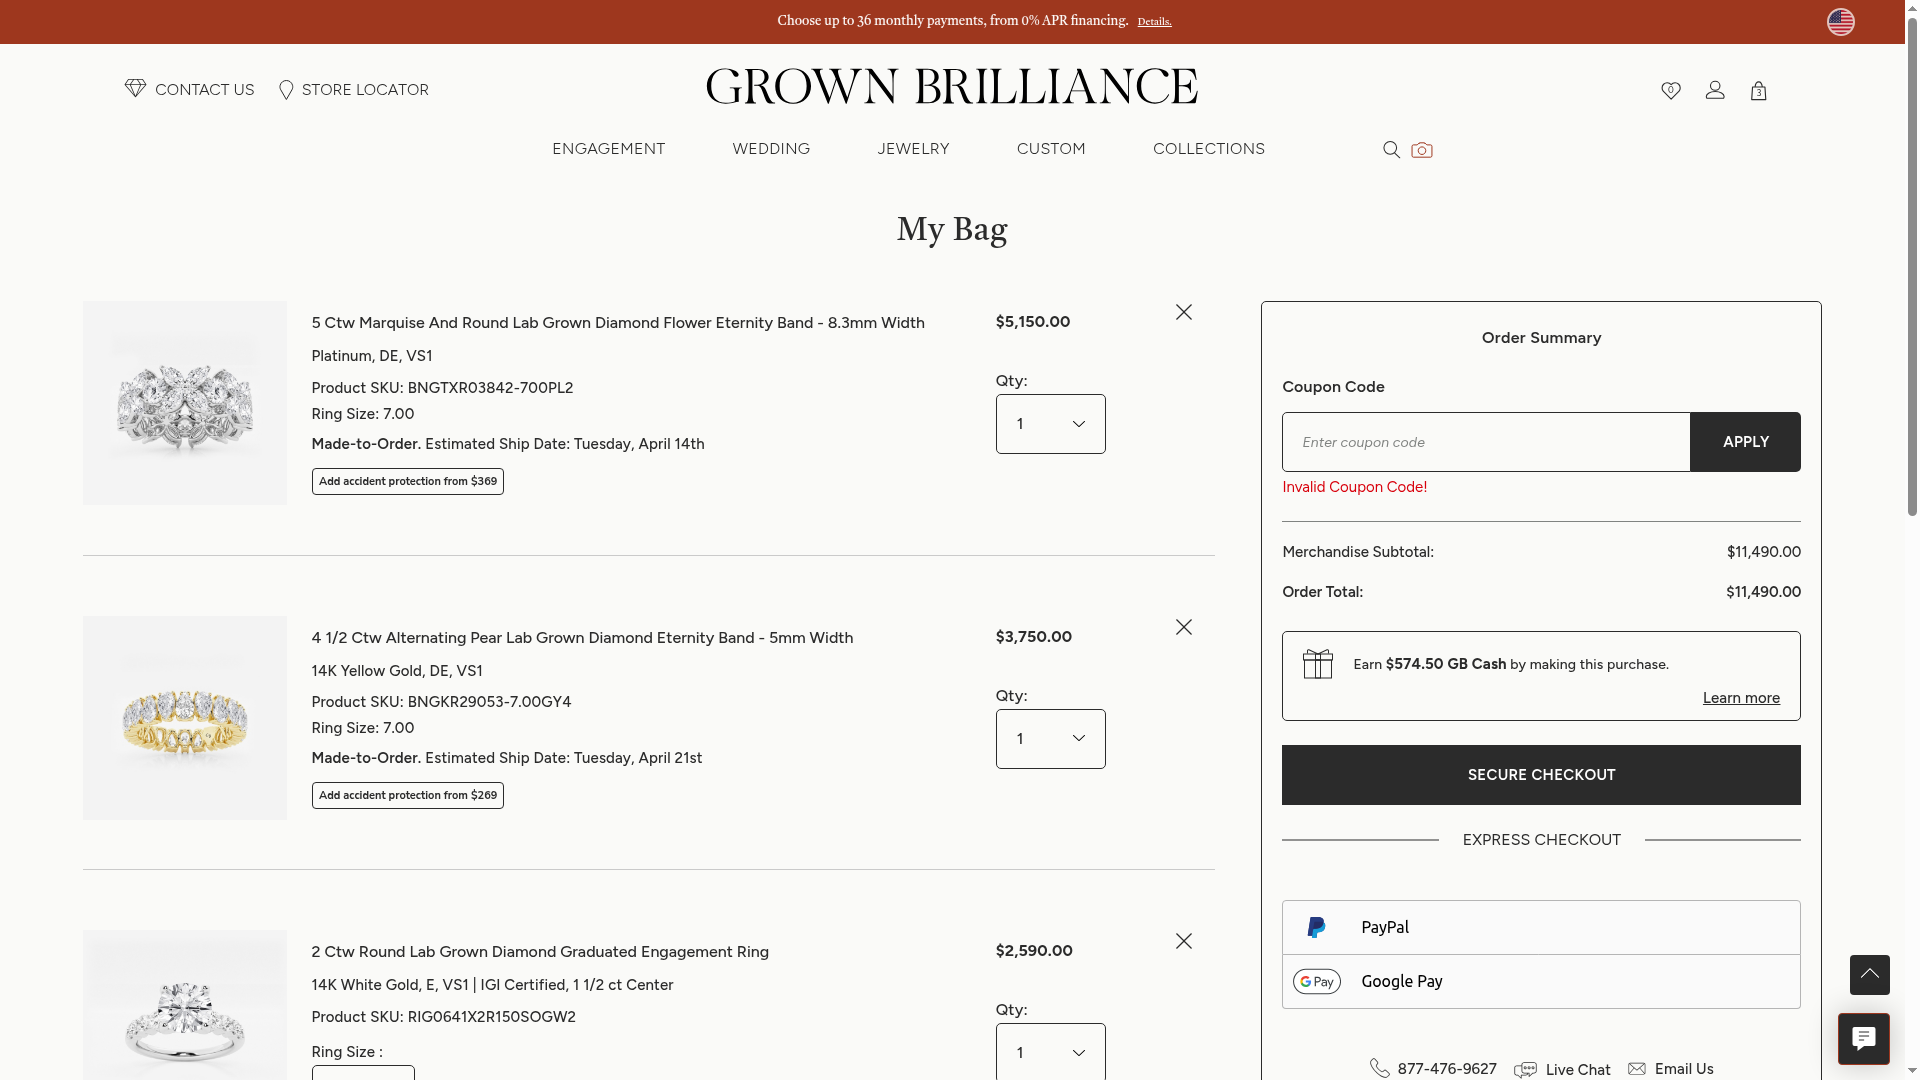Click the search magnifier icon
1920x1080 pixels.
1391,150
